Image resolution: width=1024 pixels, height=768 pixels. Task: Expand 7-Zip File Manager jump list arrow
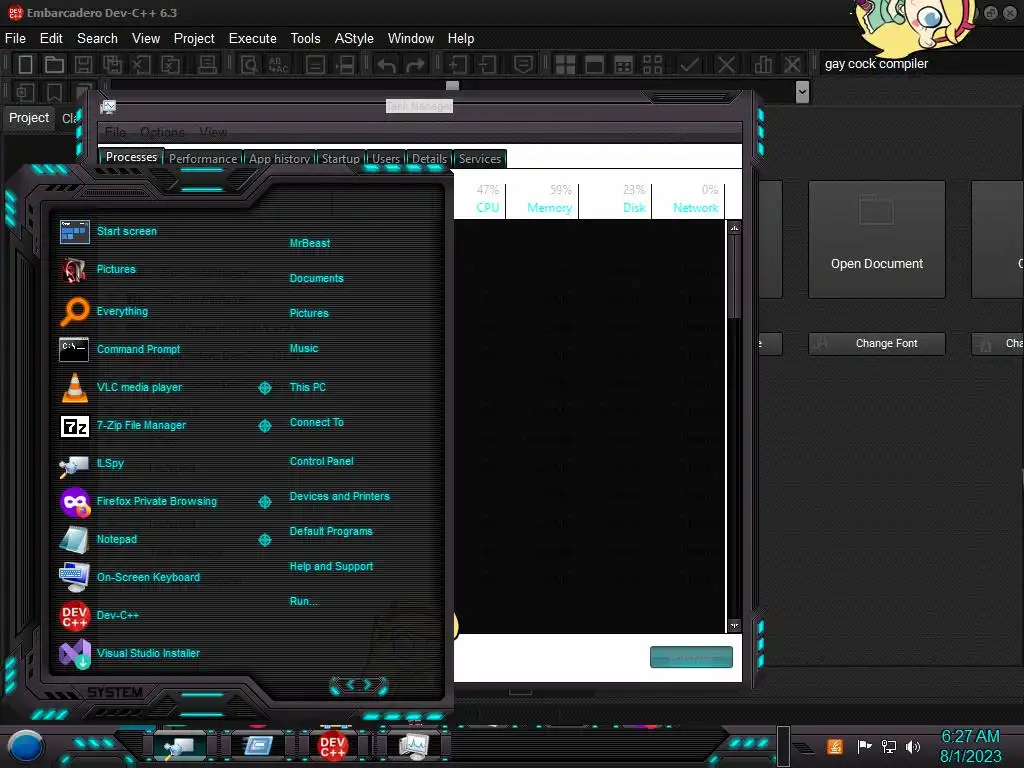[264, 426]
